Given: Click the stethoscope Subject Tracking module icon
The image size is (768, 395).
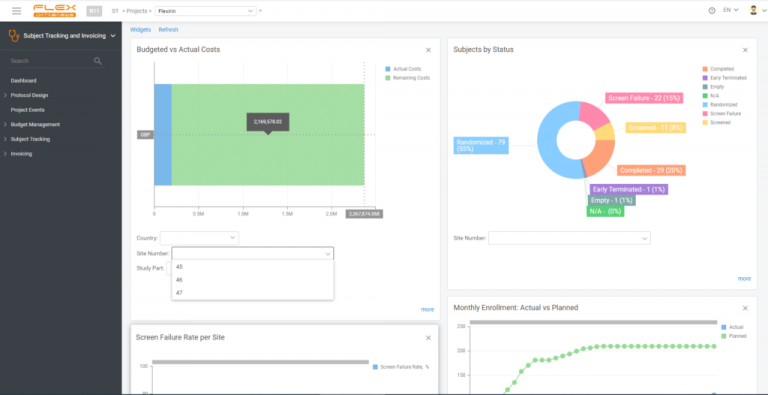Looking at the screenshot, I should (14, 36).
